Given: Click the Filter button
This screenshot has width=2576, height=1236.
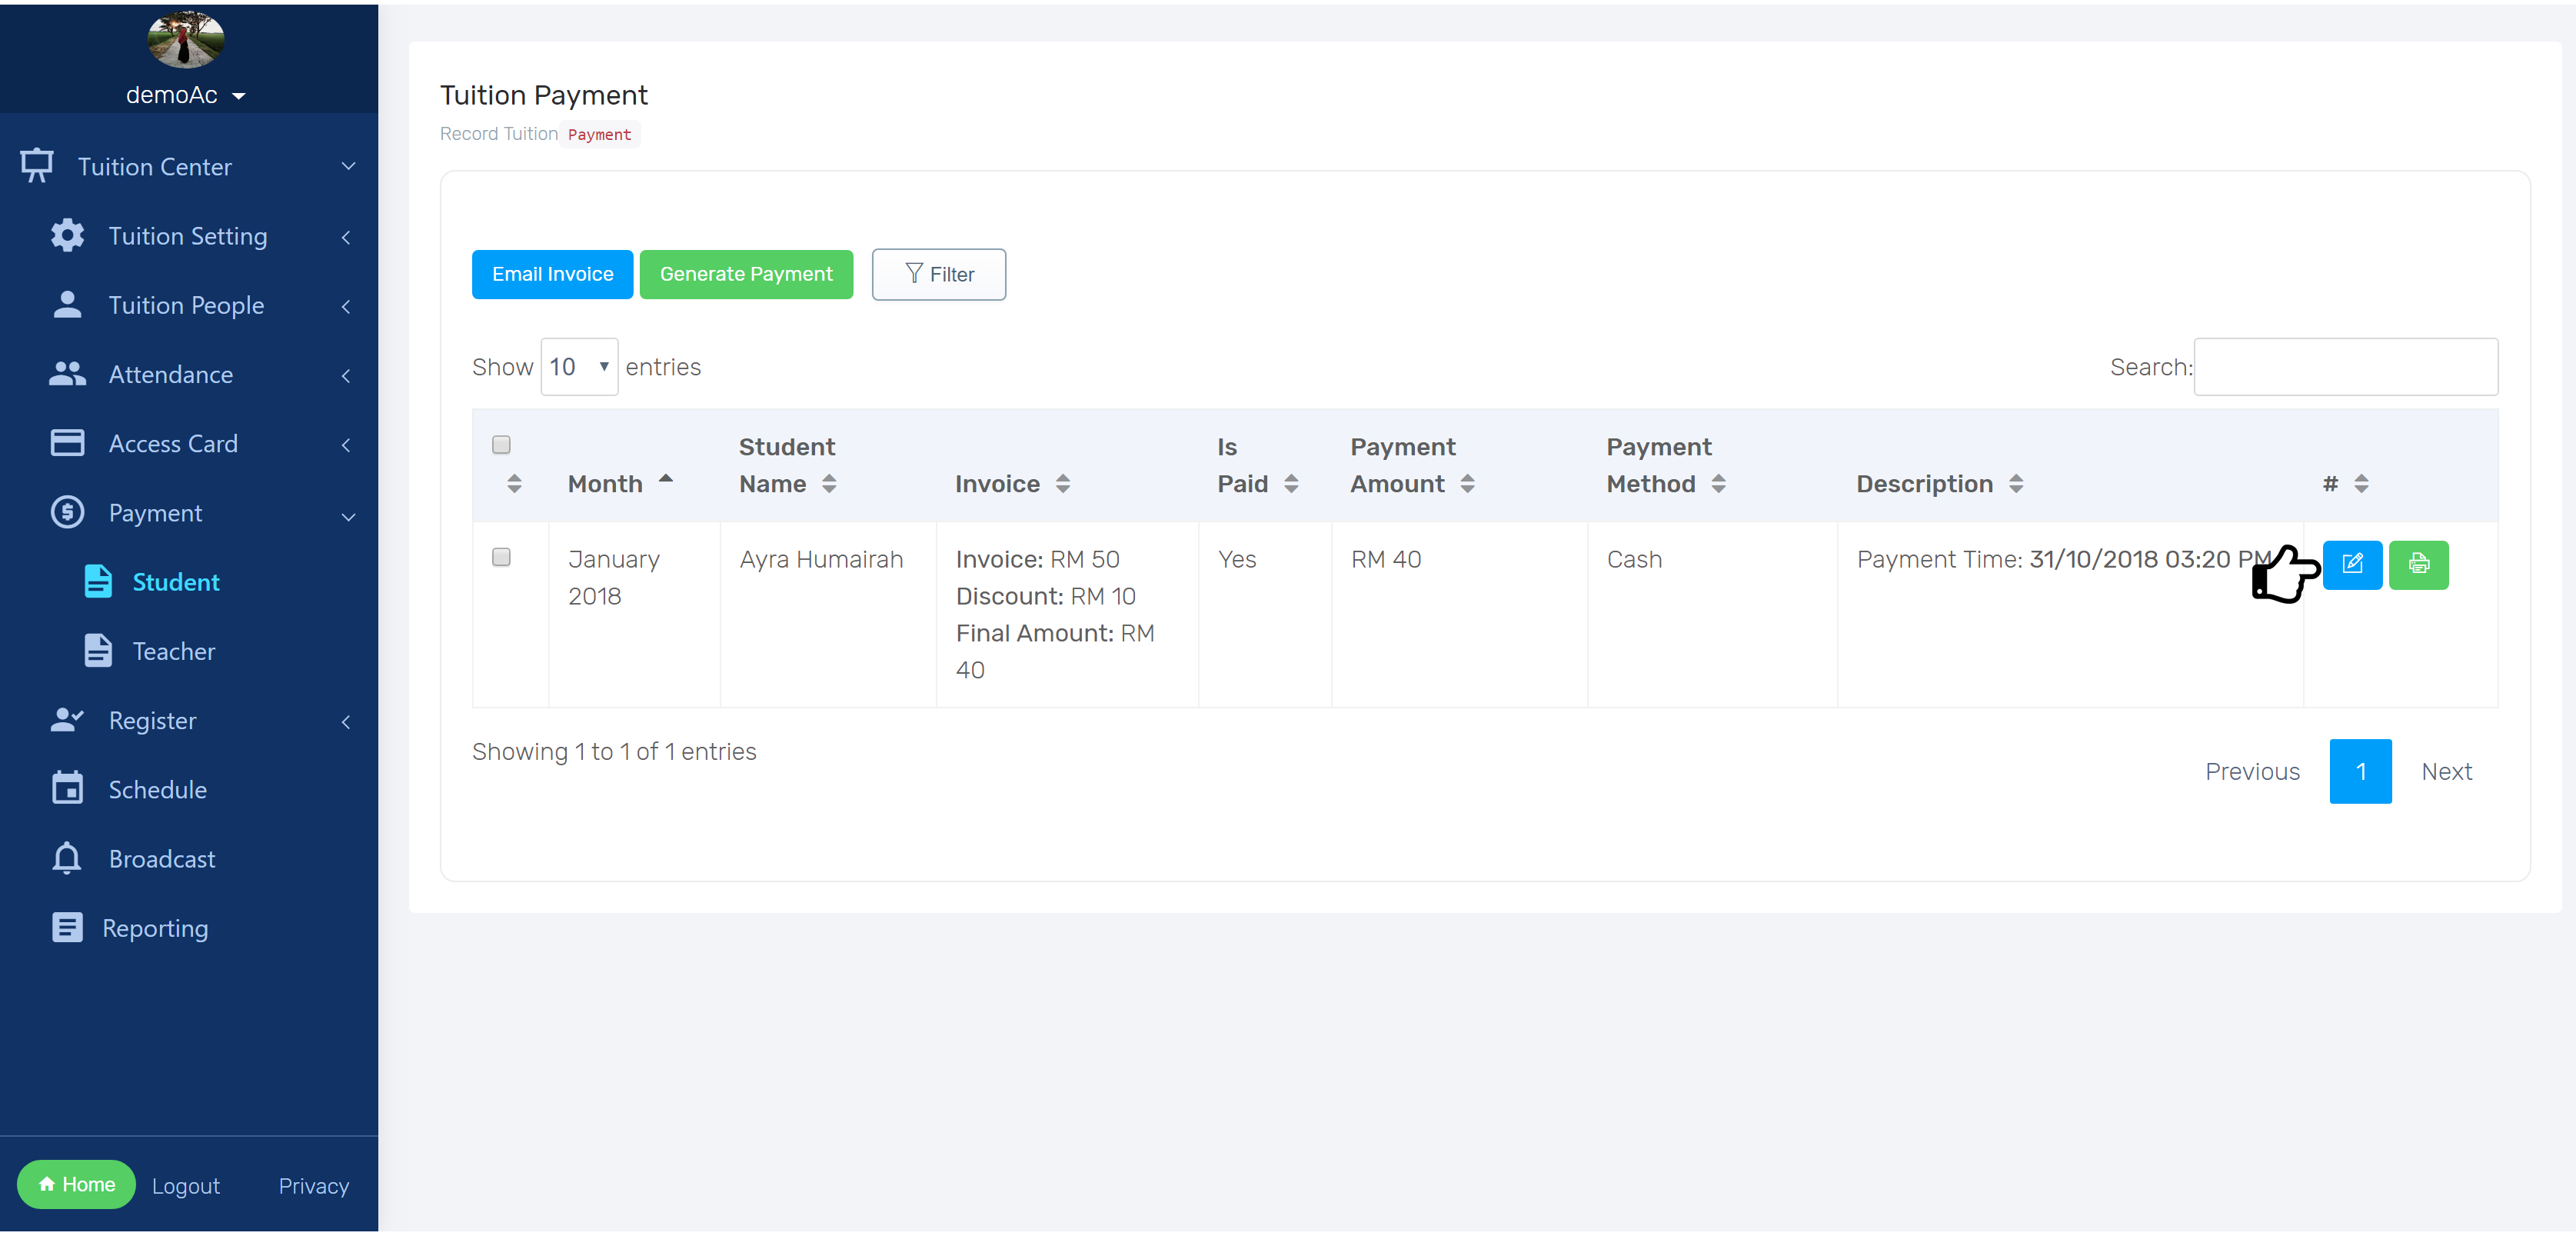Looking at the screenshot, I should coord(938,274).
